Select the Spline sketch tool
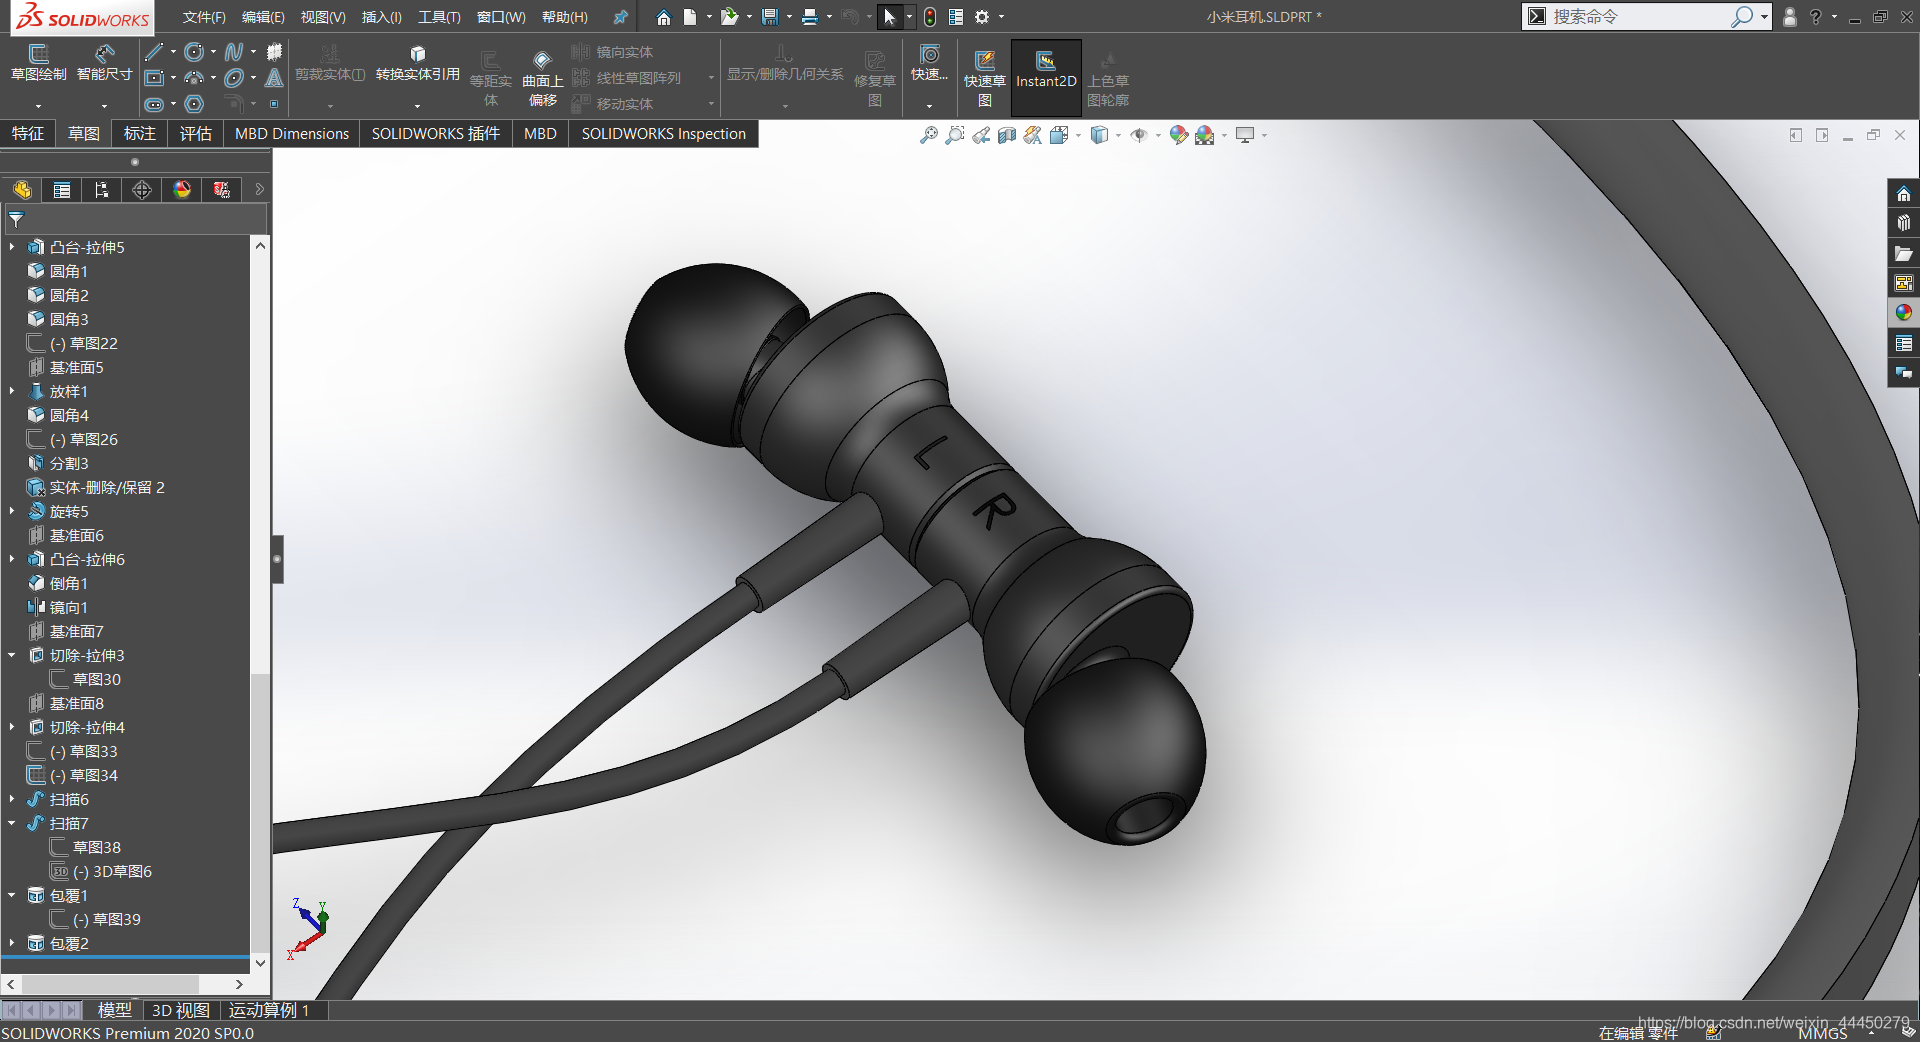The height and width of the screenshot is (1042, 1920). [234, 52]
